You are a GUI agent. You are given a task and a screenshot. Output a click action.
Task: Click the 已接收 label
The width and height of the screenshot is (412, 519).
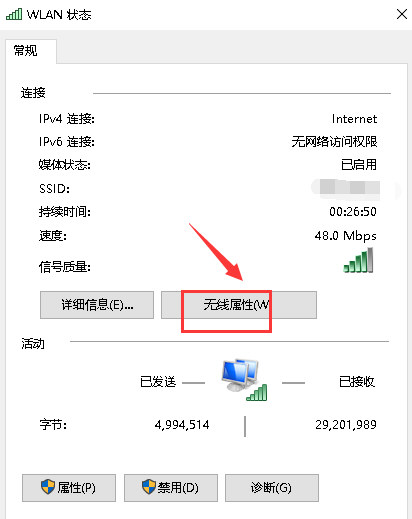357,382
